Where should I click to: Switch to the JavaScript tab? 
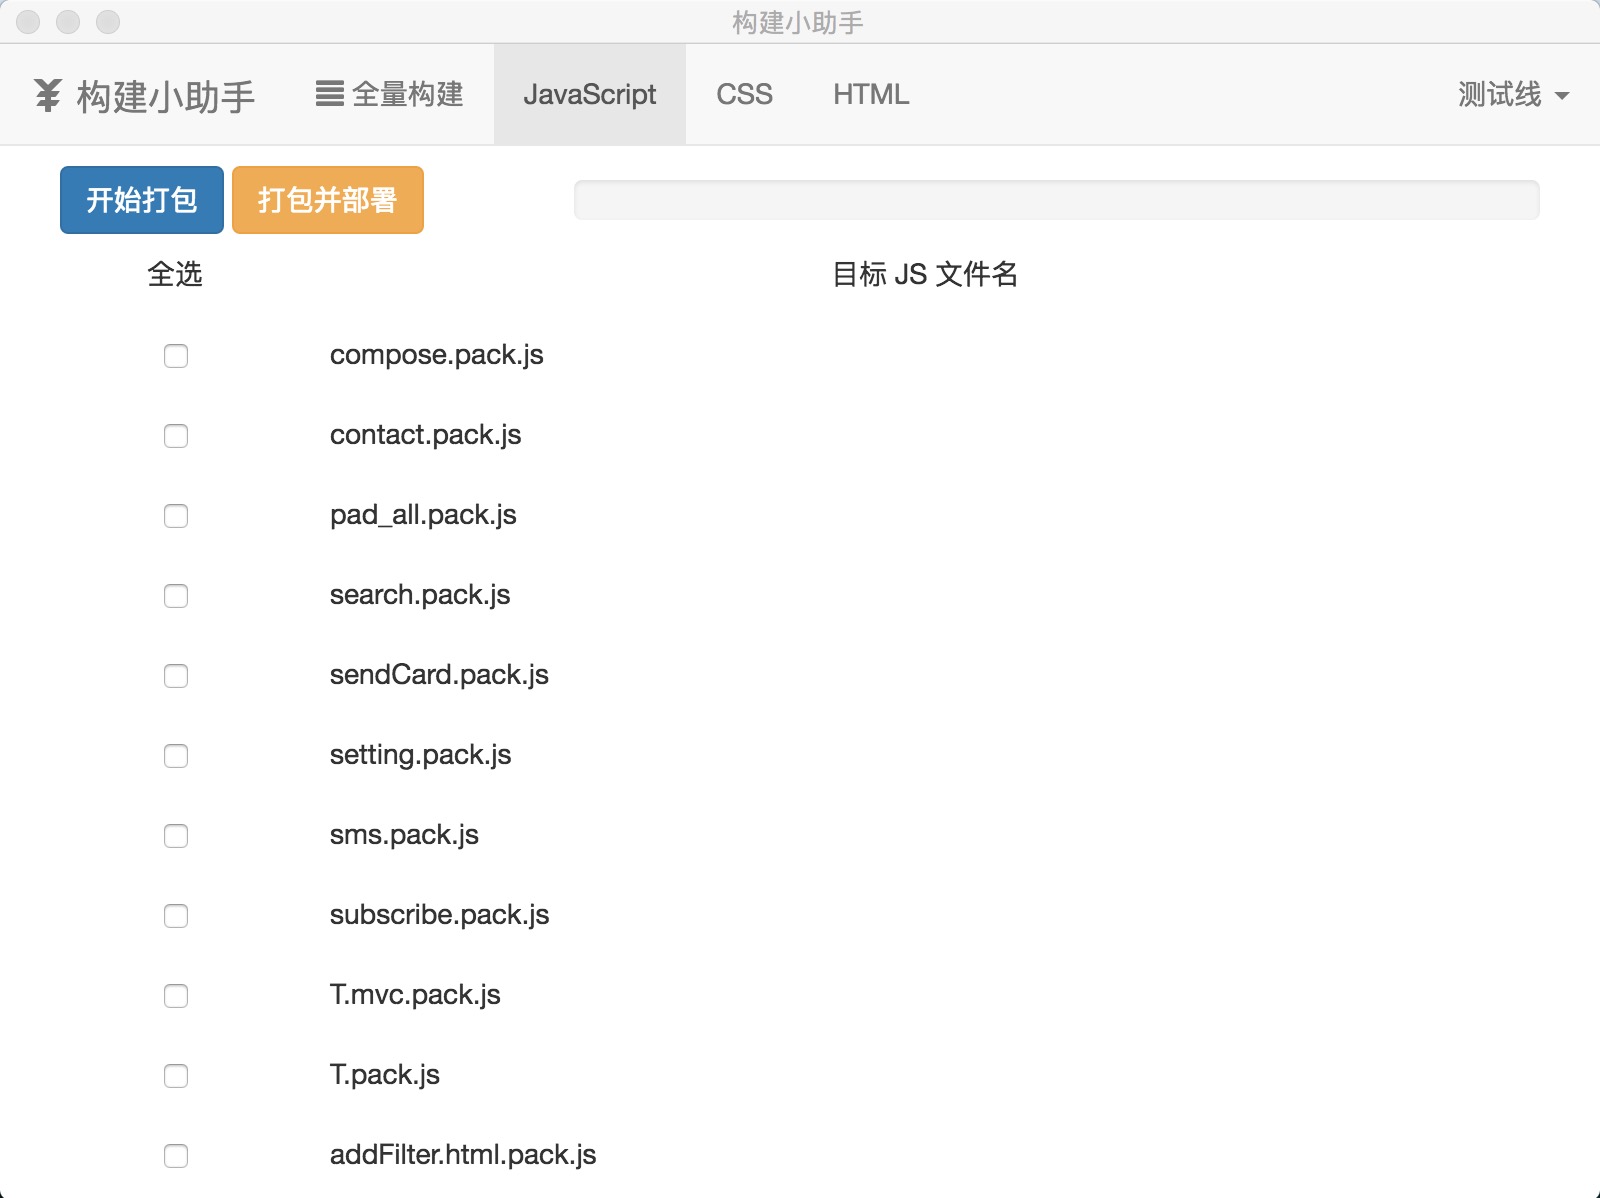pyautogui.click(x=589, y=95)
